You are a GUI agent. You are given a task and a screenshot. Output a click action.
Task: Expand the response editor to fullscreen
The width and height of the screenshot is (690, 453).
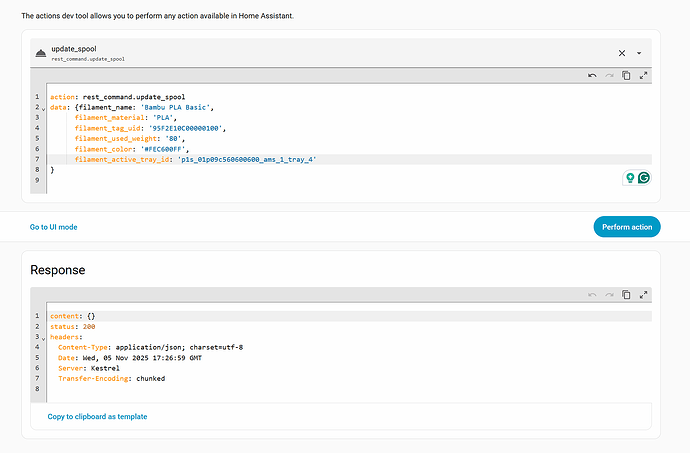643,295
